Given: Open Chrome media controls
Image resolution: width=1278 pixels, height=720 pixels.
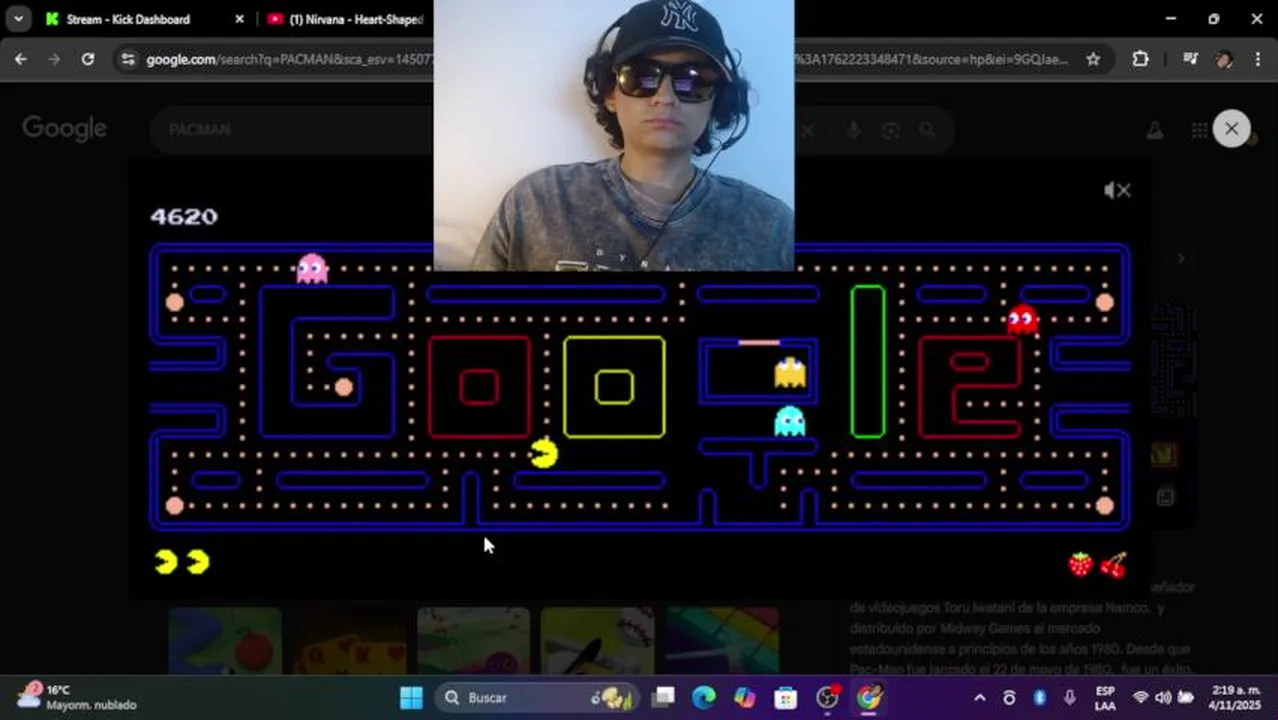Looking at the screenshot, I should coord(1190,59).
